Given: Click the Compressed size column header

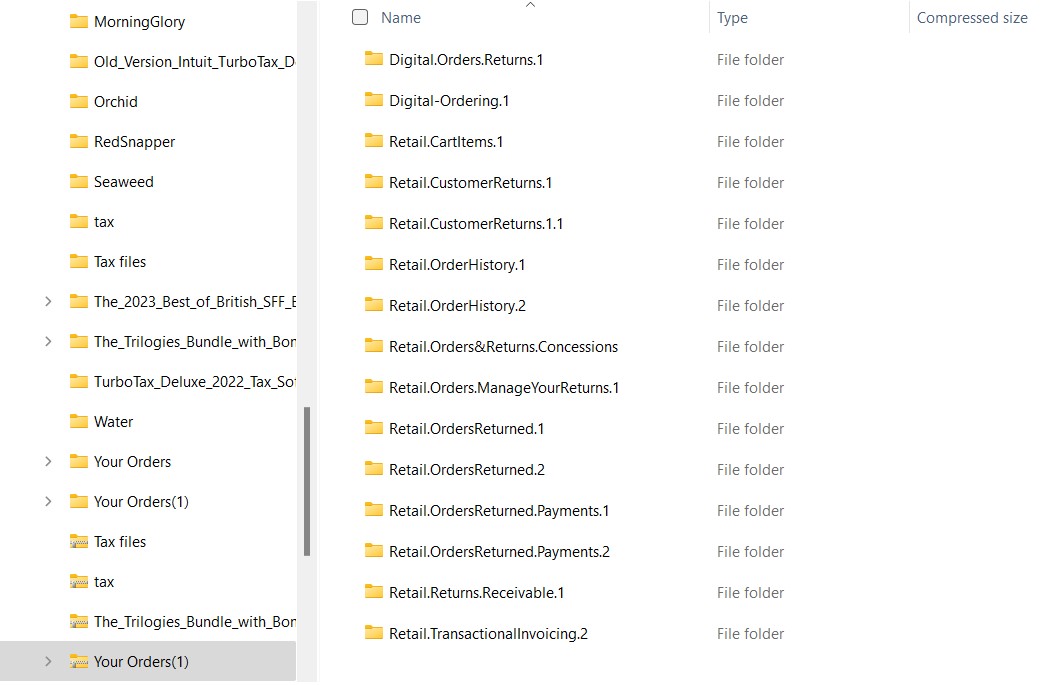Looking at the screenshot, I should click(972, 17).
